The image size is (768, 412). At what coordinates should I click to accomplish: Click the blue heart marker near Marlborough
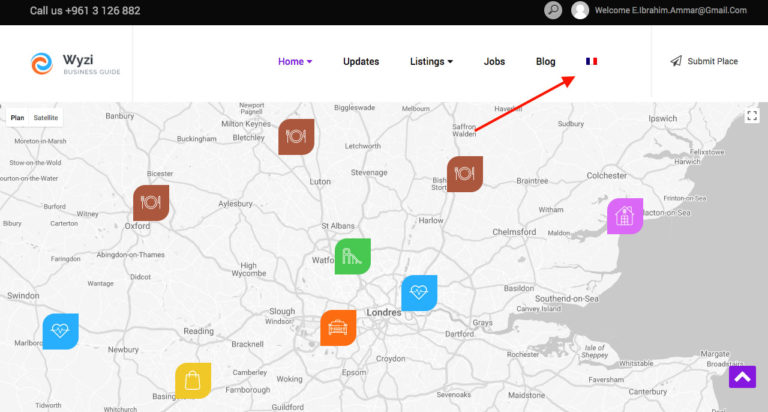click(60, 331)
